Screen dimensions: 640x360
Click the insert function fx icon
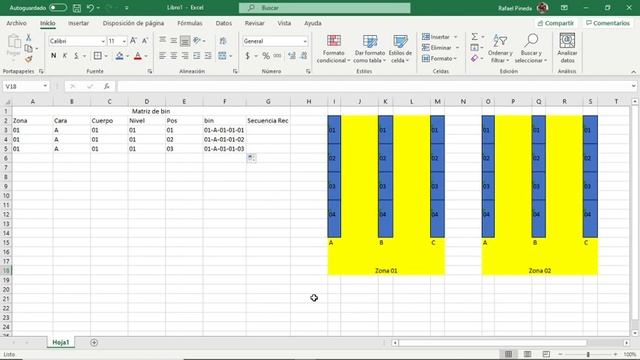[x=107, y=86]
